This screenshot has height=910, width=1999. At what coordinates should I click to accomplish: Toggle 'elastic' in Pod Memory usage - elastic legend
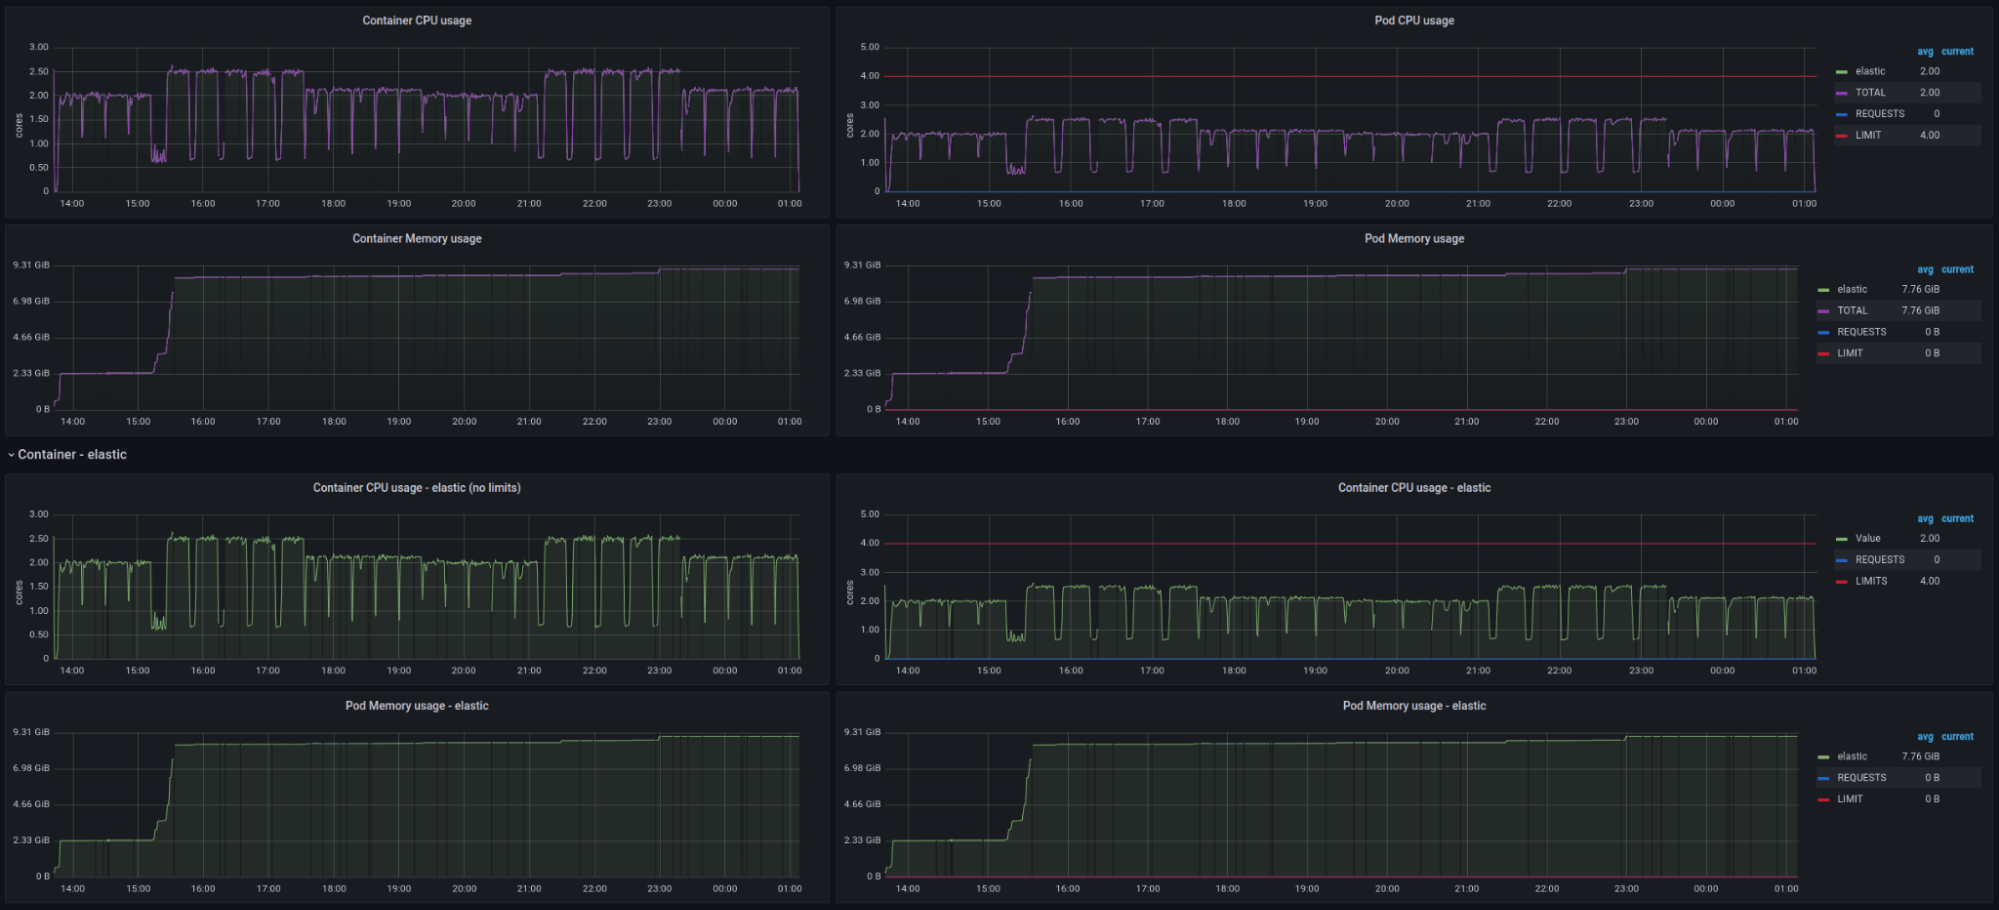pos(1852,757)
